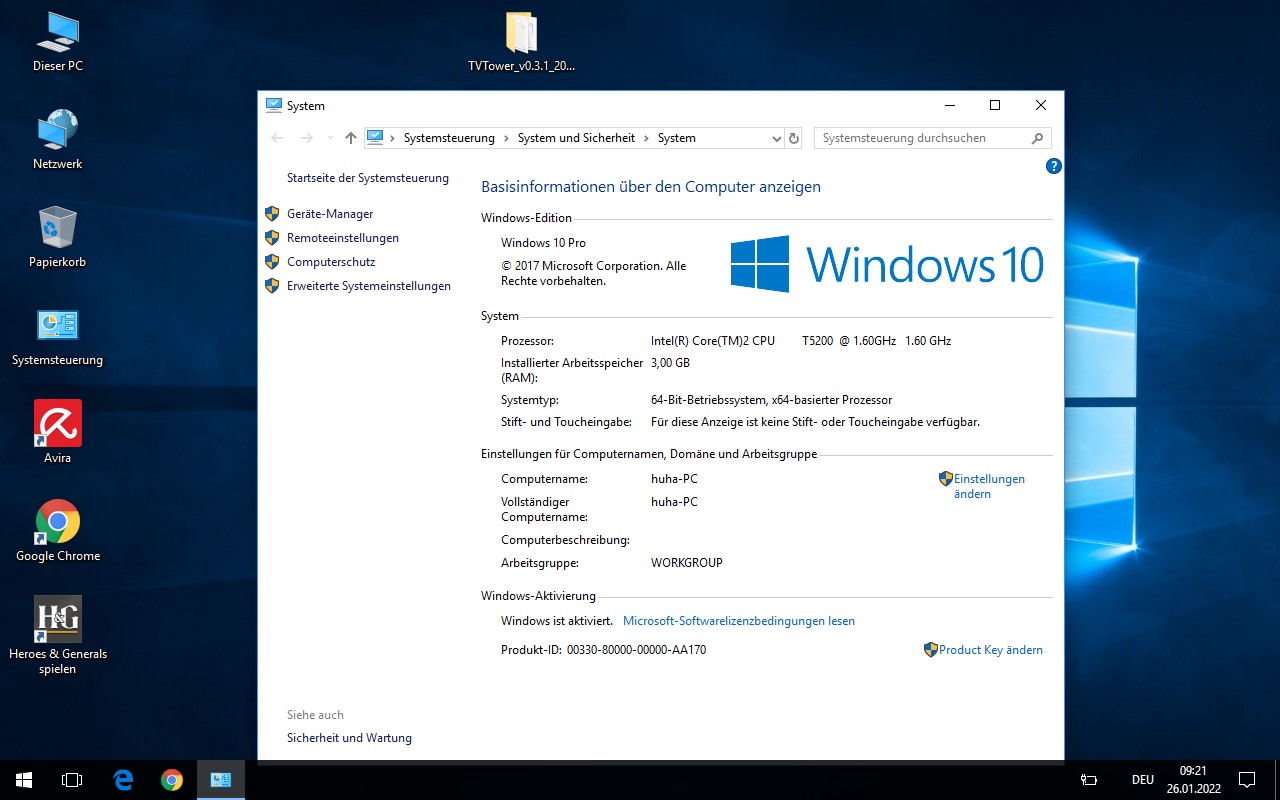Screen dimensions: 1280x800
Task: Open the Windows Start menu
Action: (24, 780)
